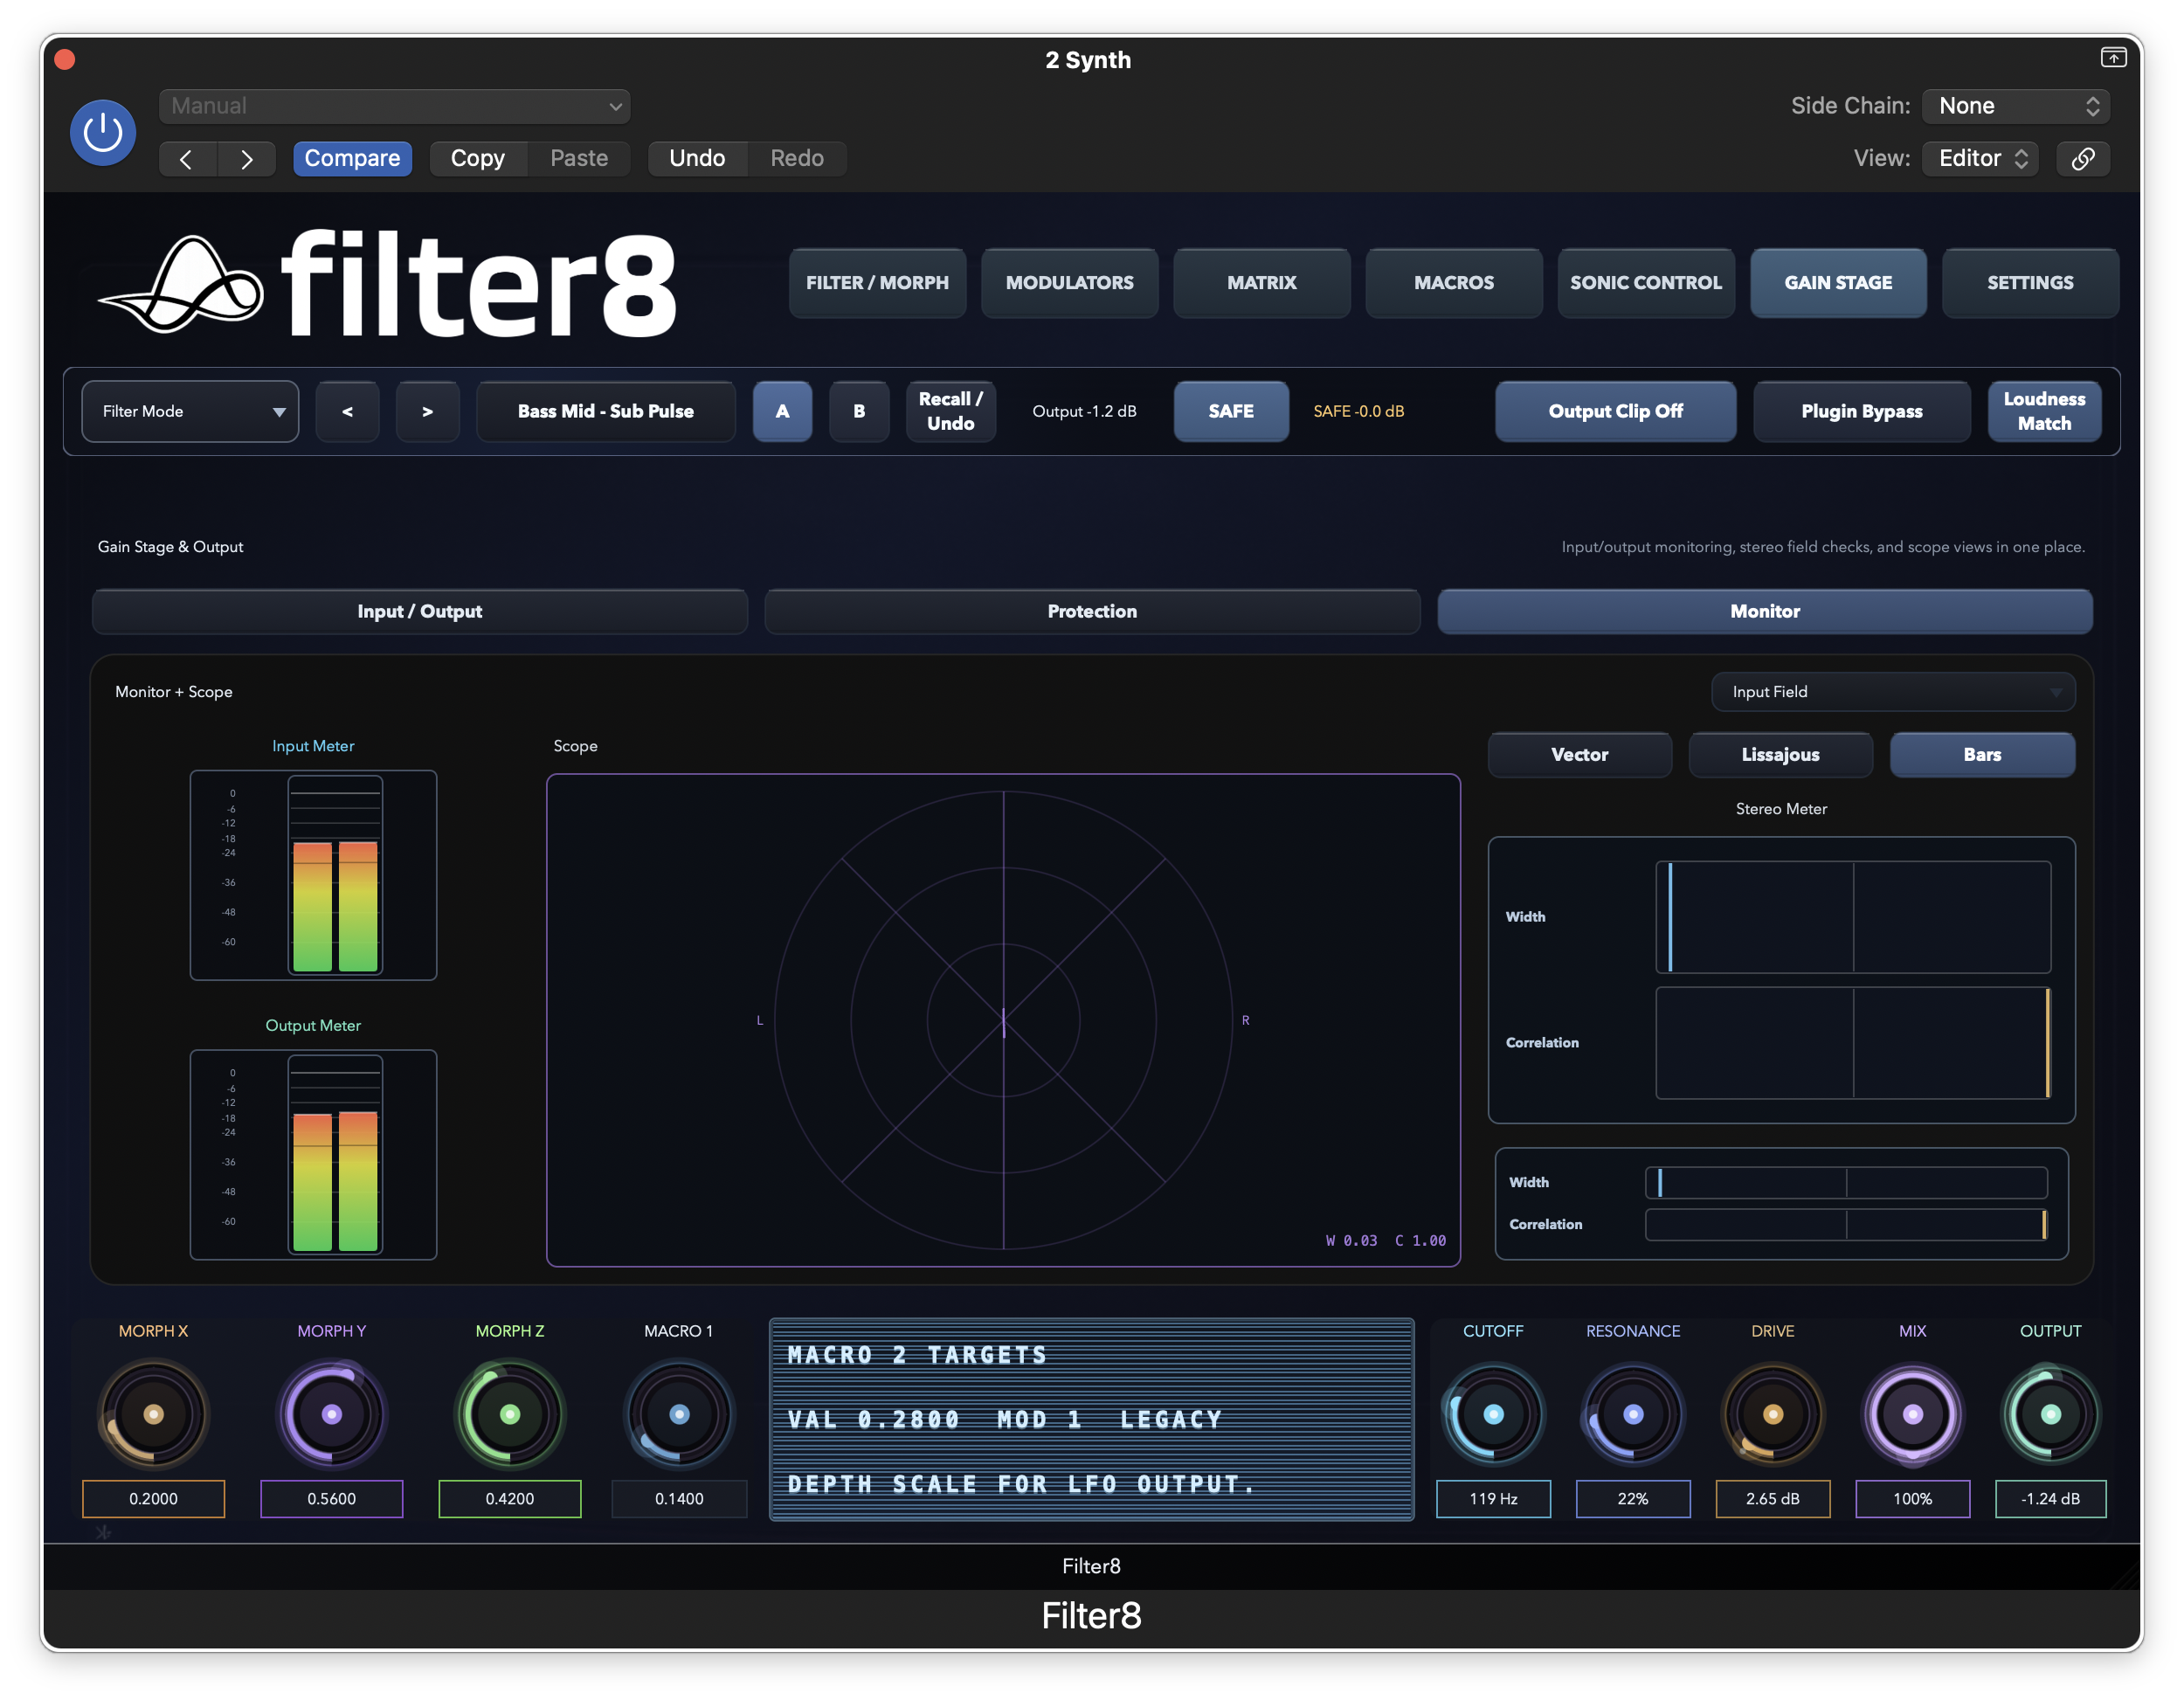2184x1700 pixels.
Task: Click the Mix knob
Action: tap(1912, 1414)
